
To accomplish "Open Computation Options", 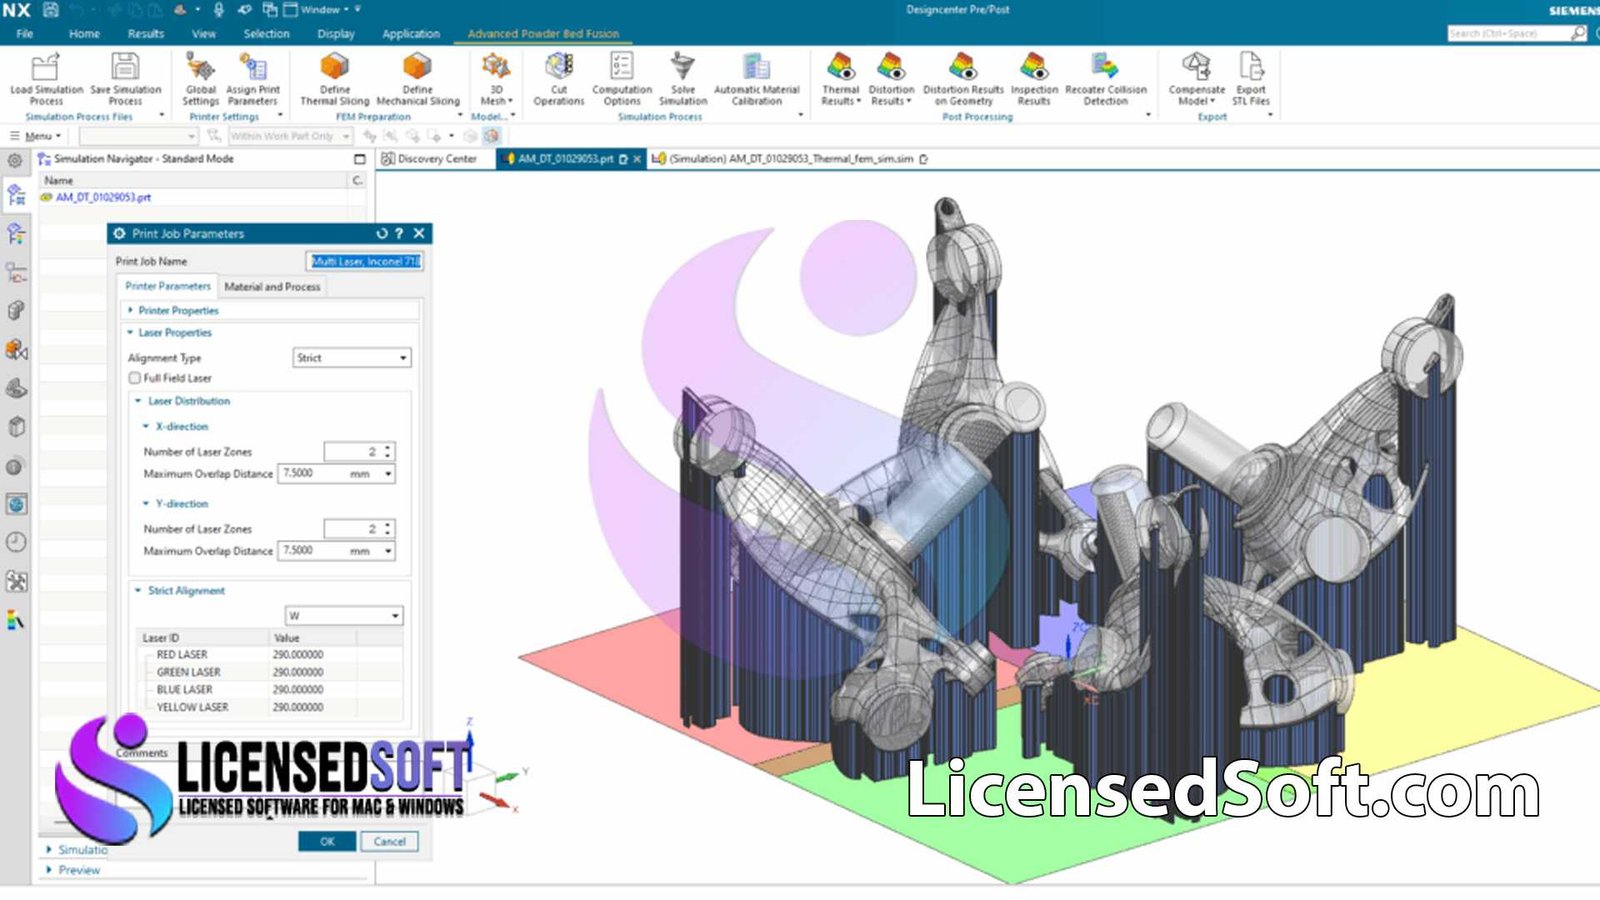I will [x=621, y=80].
